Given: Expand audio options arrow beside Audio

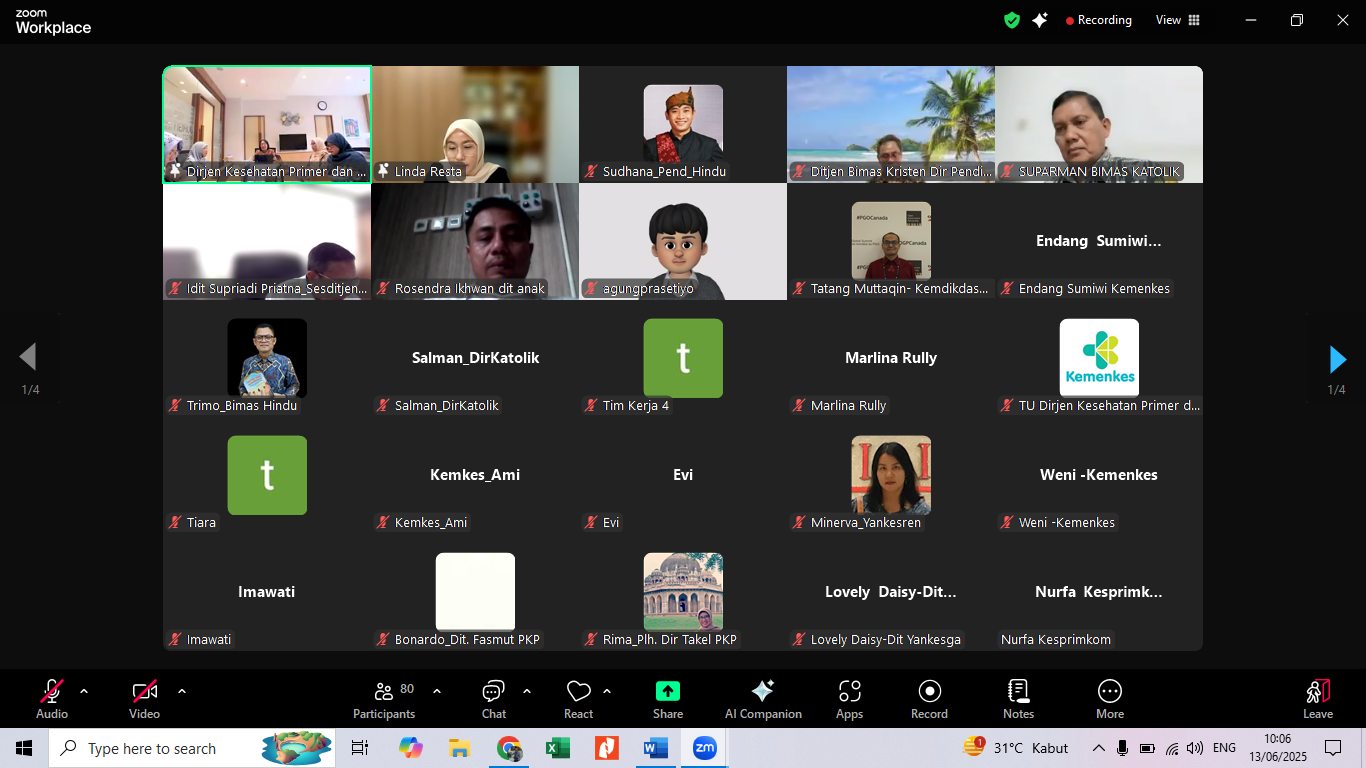Looking at the screenshot, I should [84, 691].
